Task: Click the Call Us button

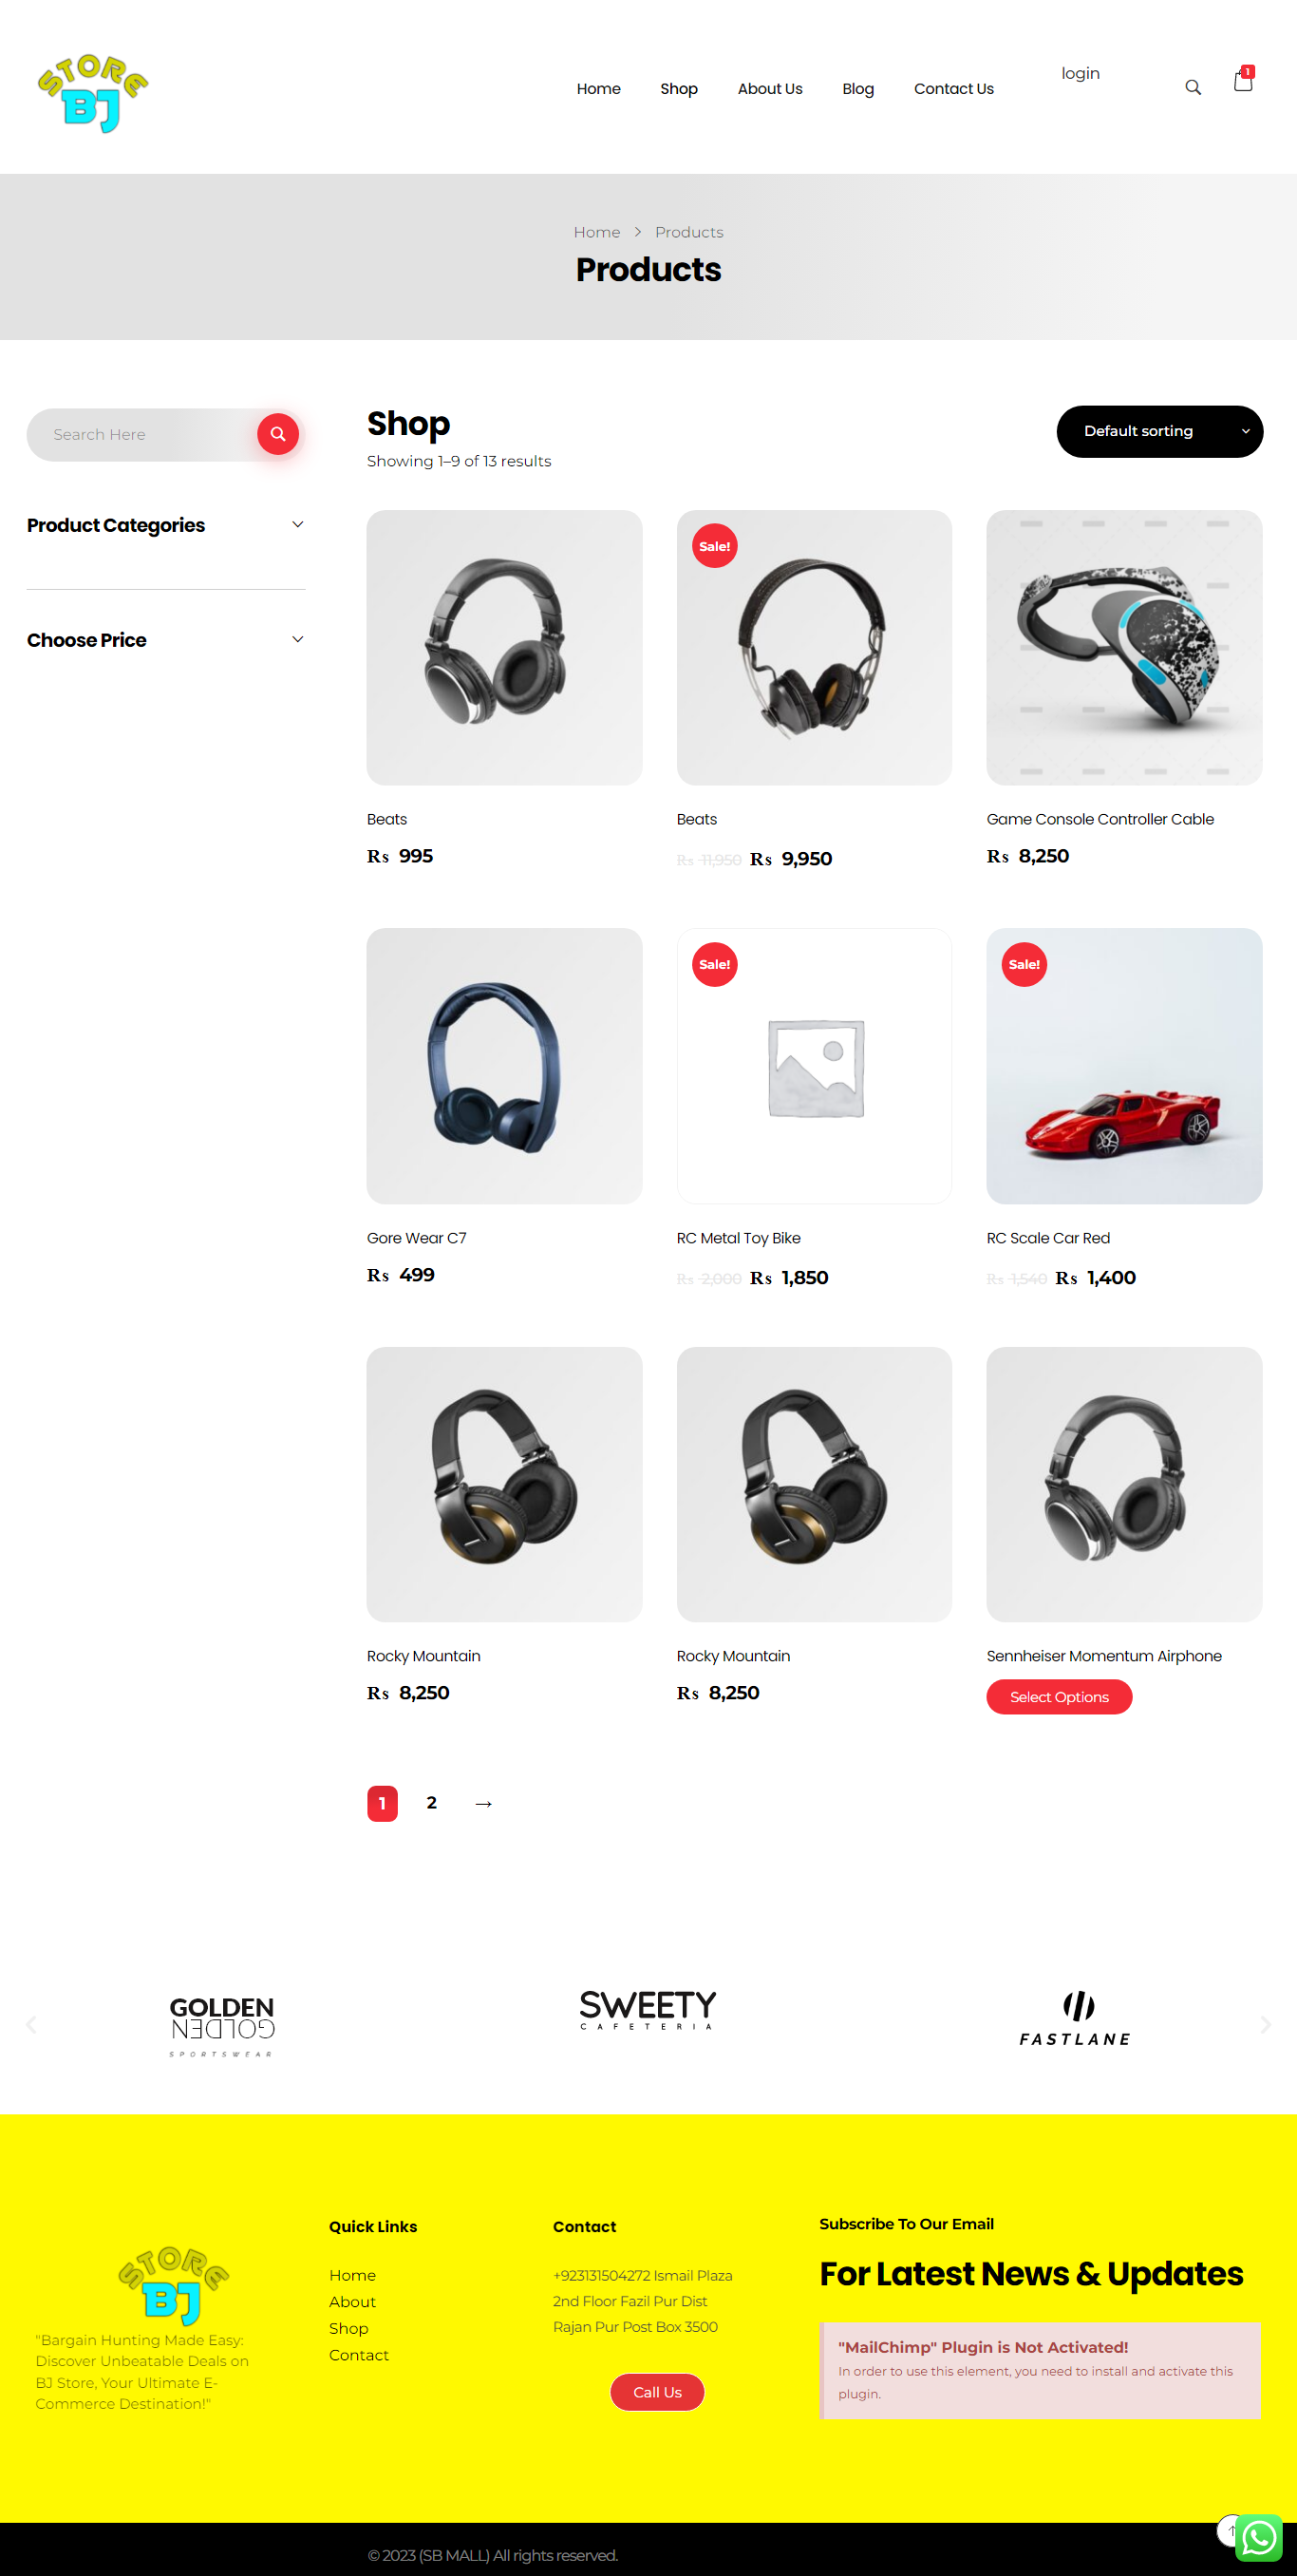Action: coord(657,2392)
